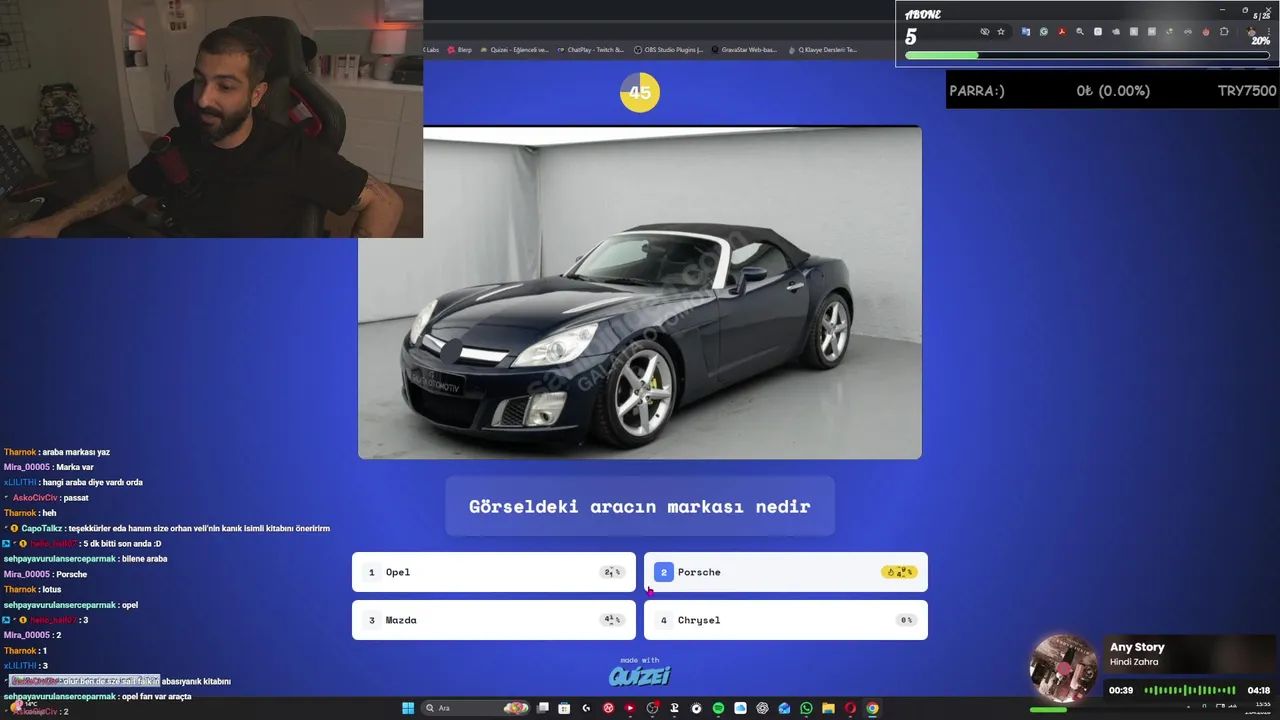
Task: Open the Mail app from taskbar
Action: pos(784,708)
